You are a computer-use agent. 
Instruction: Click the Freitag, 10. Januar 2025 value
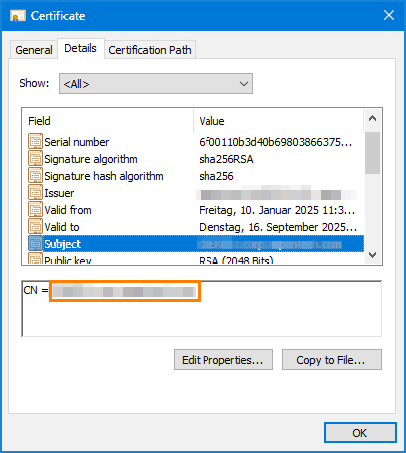277,210
